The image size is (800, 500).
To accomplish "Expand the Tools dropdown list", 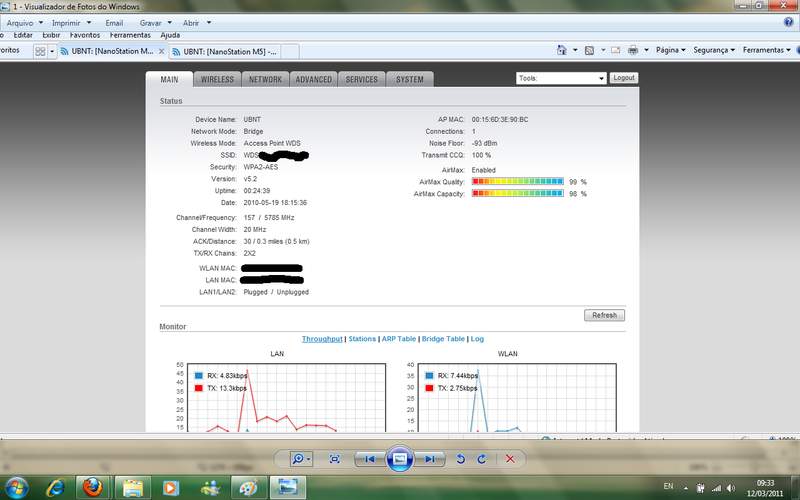I will 561,78.
